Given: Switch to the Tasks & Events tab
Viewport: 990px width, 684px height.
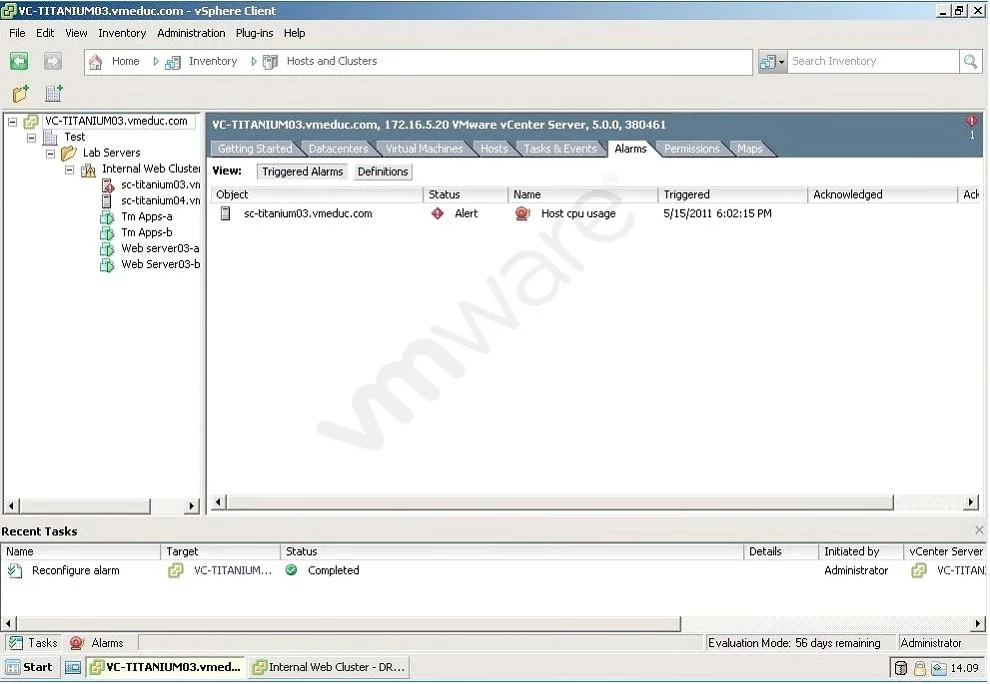Looking at the screenshot, I should 560,149.
